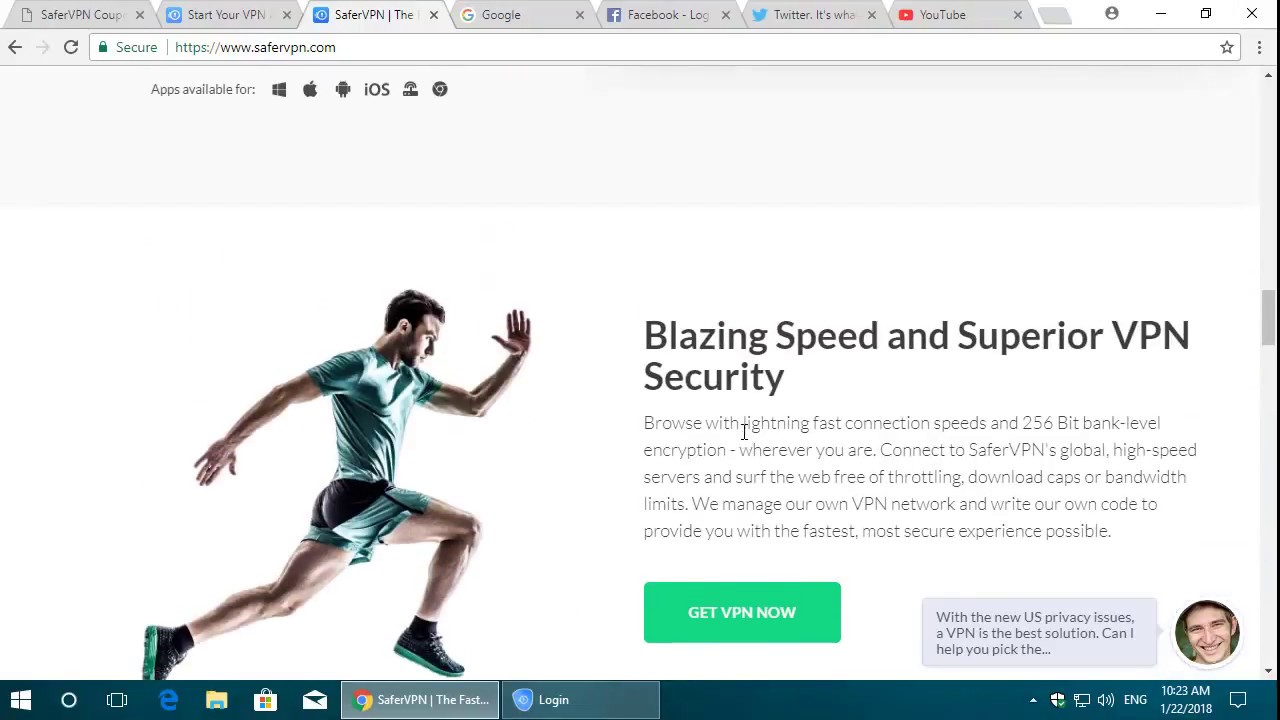Click the page vertical scrollbar thumb
This screenshot has height=720, width=1280.
coord(1269,318)
